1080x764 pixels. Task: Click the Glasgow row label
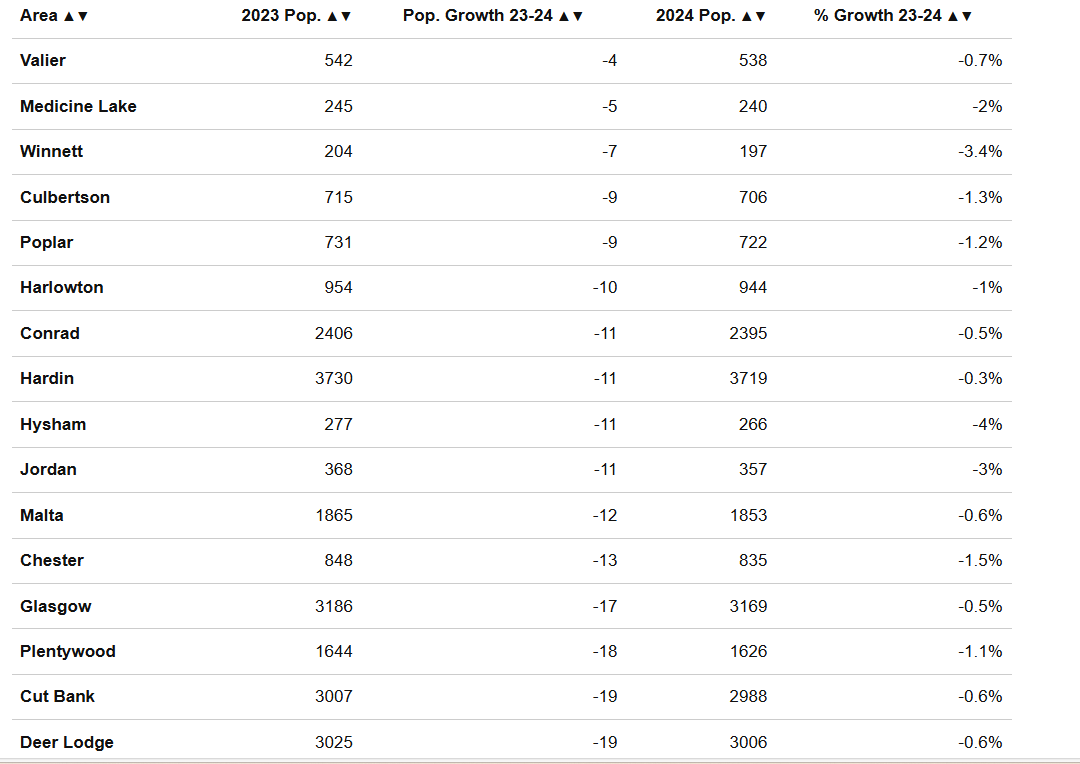[55, 606]
